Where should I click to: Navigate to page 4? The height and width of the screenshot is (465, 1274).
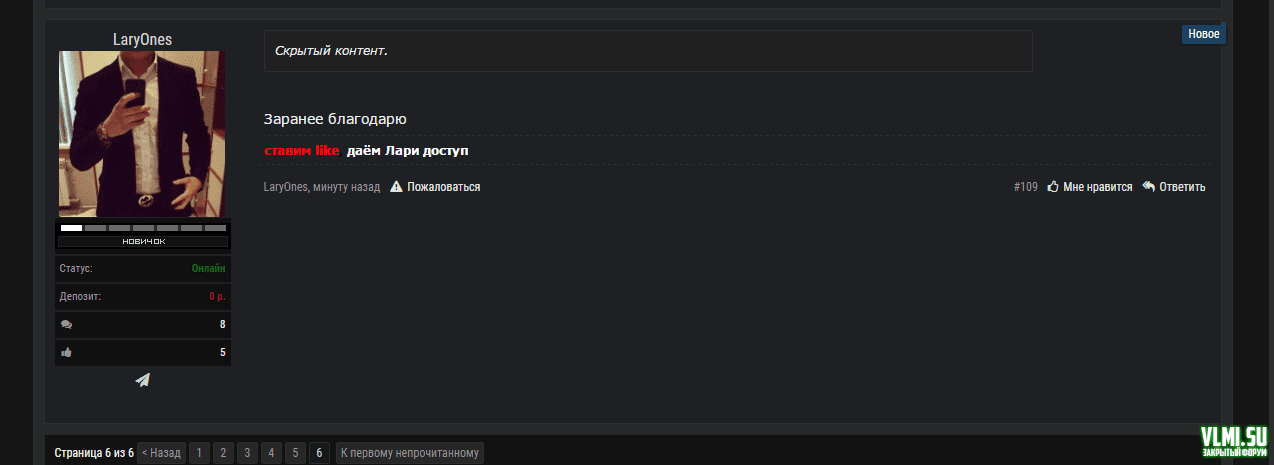coord(271,453)
